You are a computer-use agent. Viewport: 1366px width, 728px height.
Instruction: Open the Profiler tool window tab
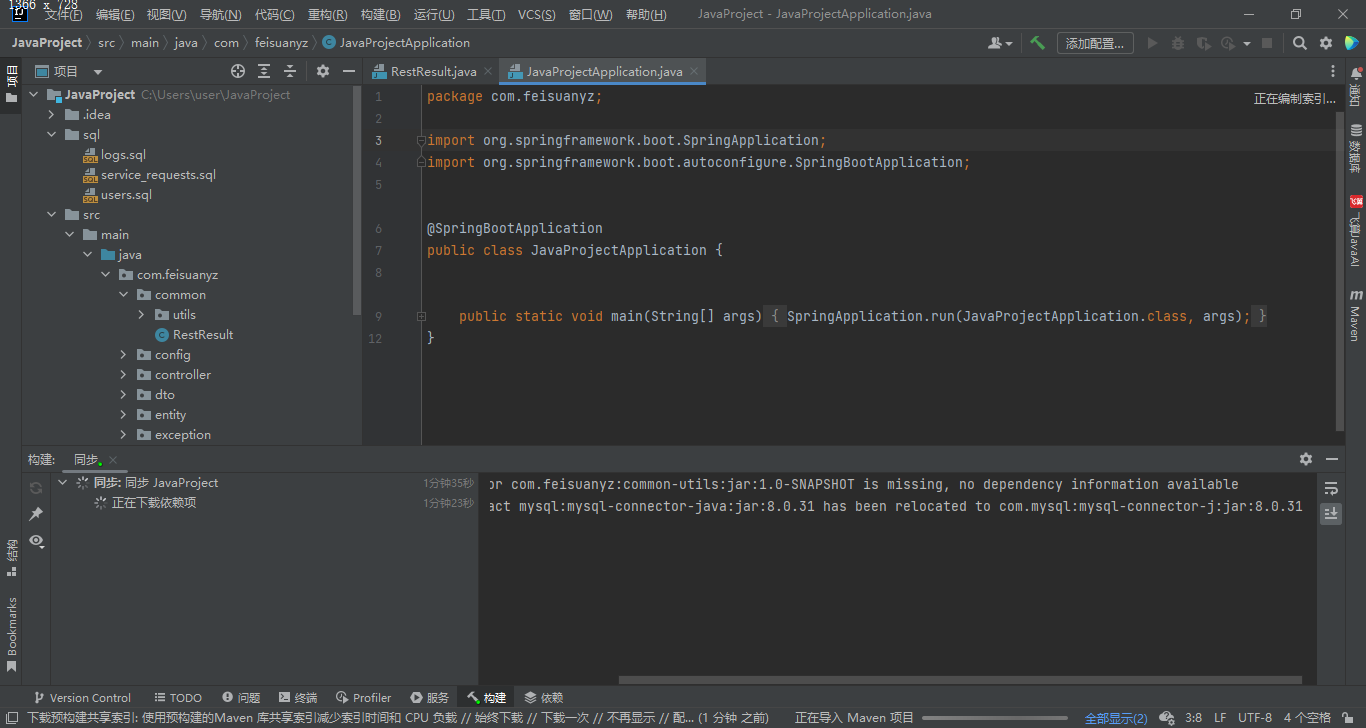[x=363, y=698]
